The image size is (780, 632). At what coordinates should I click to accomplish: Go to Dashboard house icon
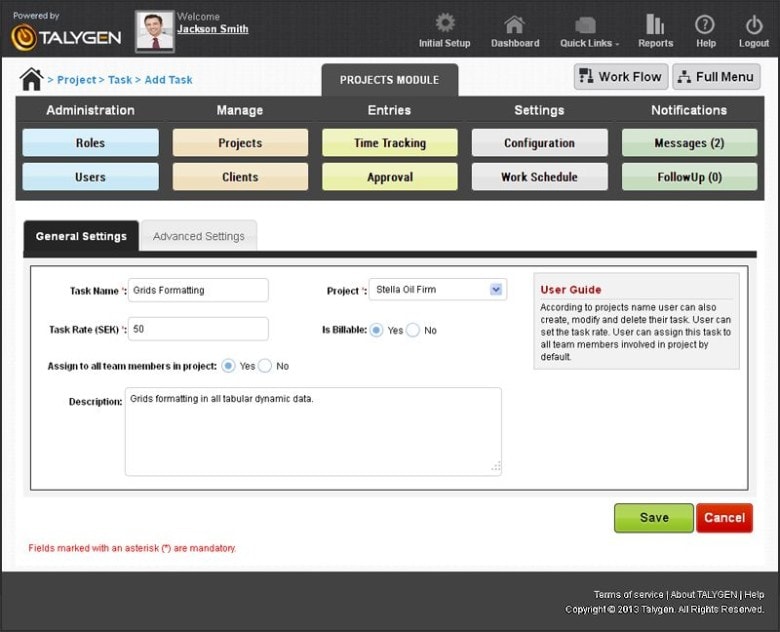pos(514,24)
